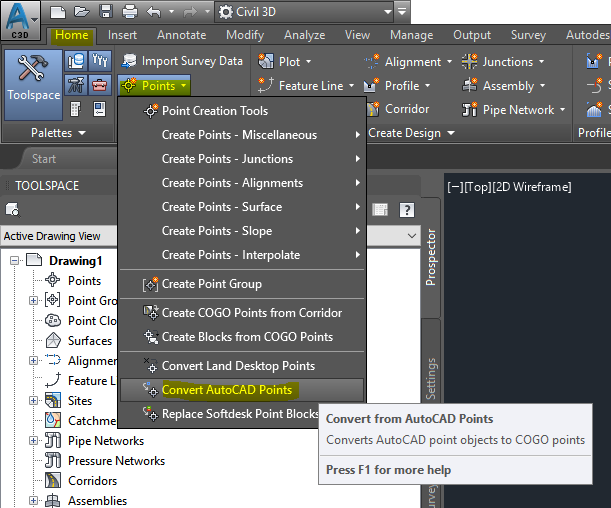Select Create Point Group menu item
This screenshot has width=611, height=508.
(242, 284)
